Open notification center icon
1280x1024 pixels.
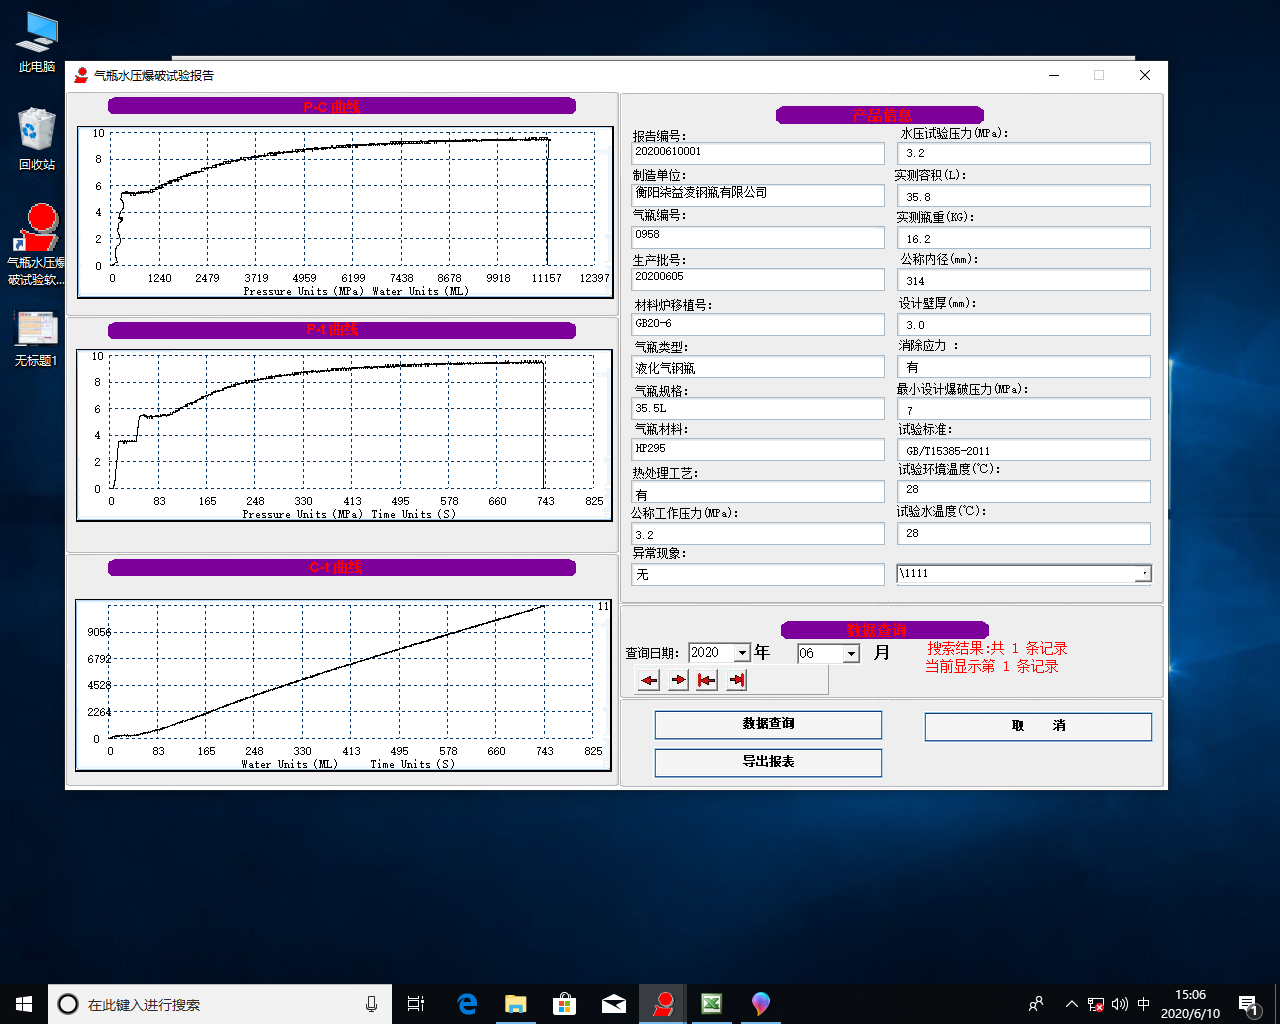point(1248,1004)
